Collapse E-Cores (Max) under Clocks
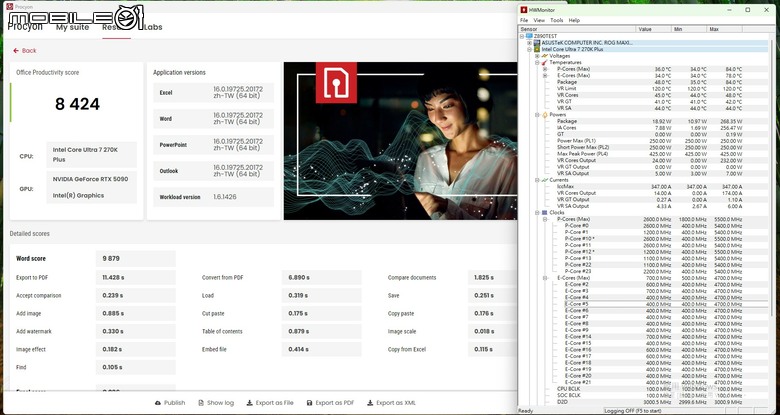The height and width of the screenshot is (415, 780). point(545,278)
